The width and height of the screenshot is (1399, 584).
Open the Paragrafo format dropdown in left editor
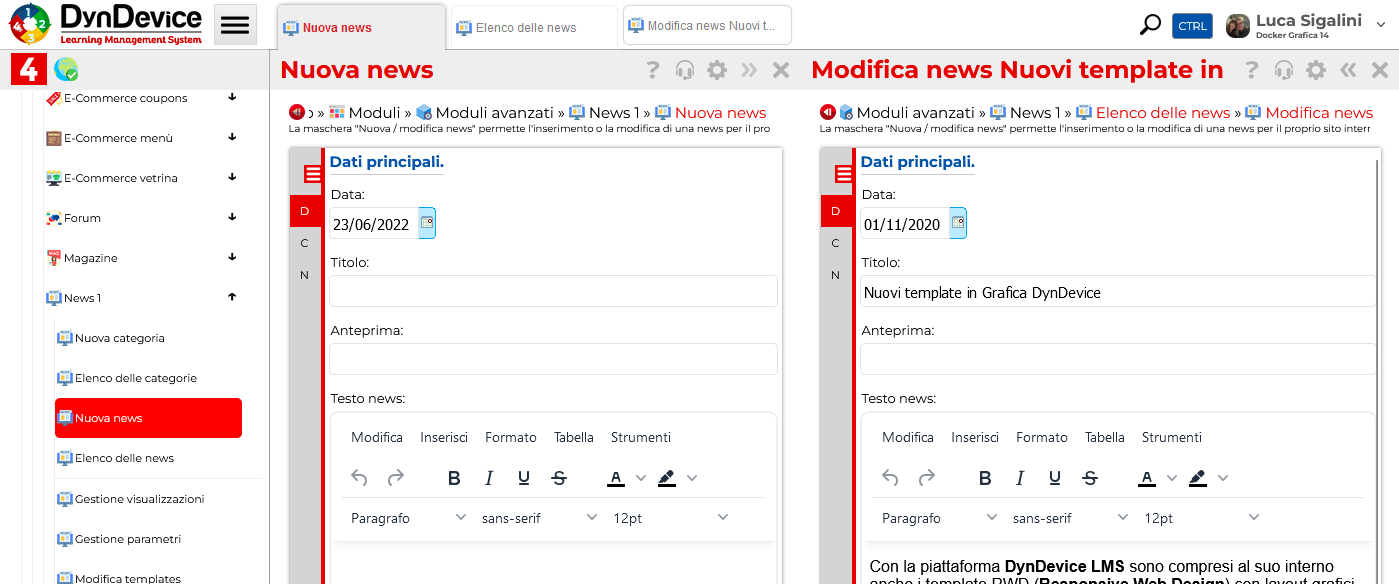pyautogui.click(x=408, y=518)
